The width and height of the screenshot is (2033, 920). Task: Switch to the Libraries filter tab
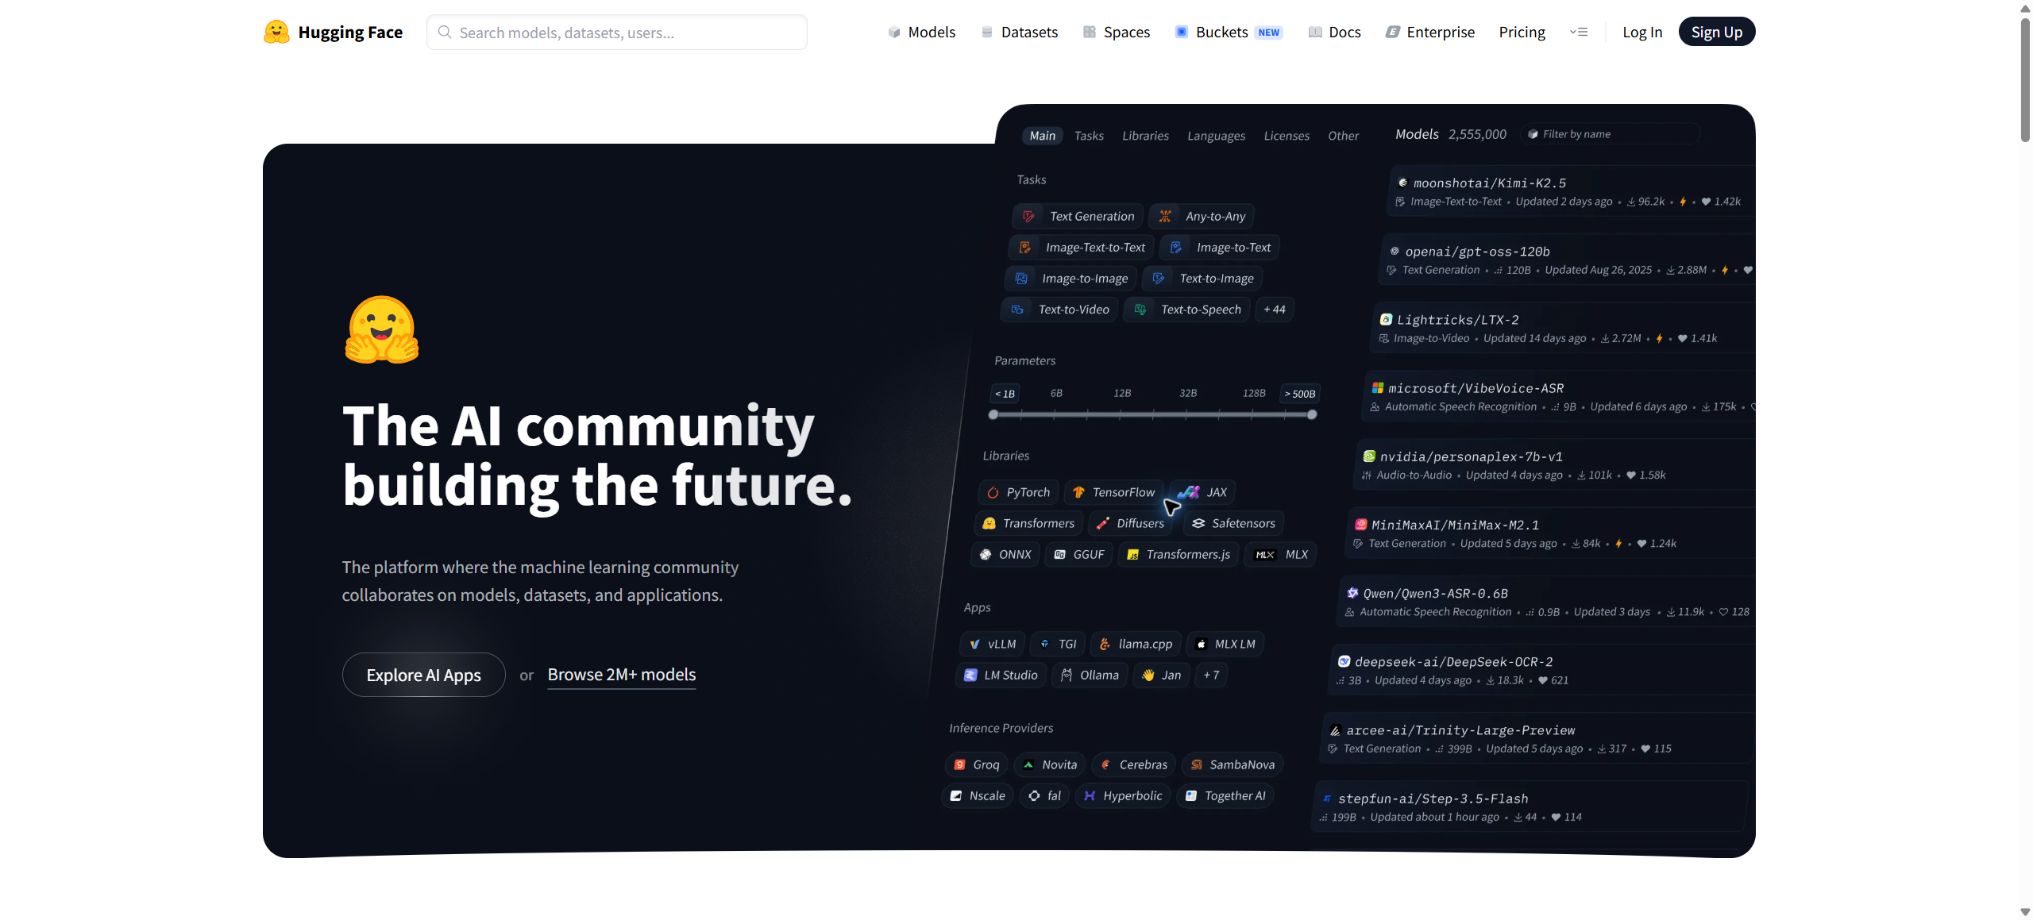click(1145, 136)
